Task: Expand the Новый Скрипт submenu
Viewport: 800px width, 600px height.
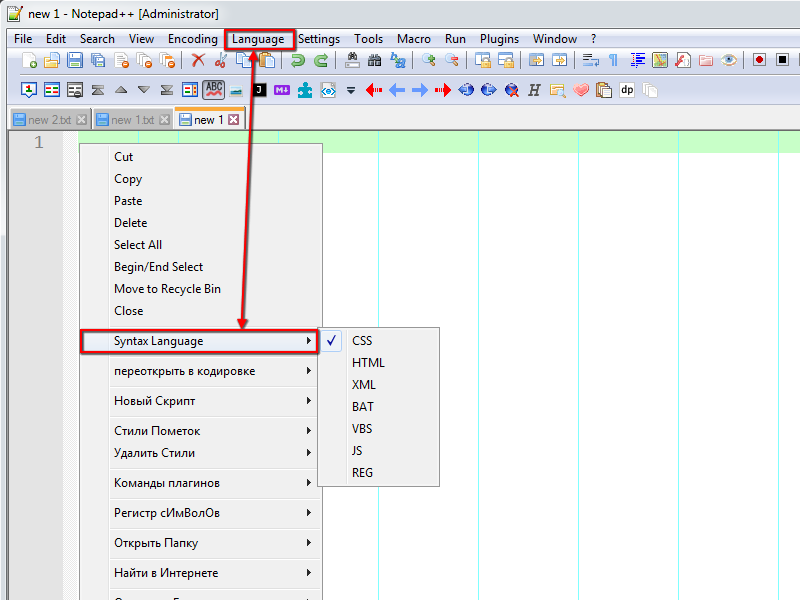Action: [x=199, y=401]
